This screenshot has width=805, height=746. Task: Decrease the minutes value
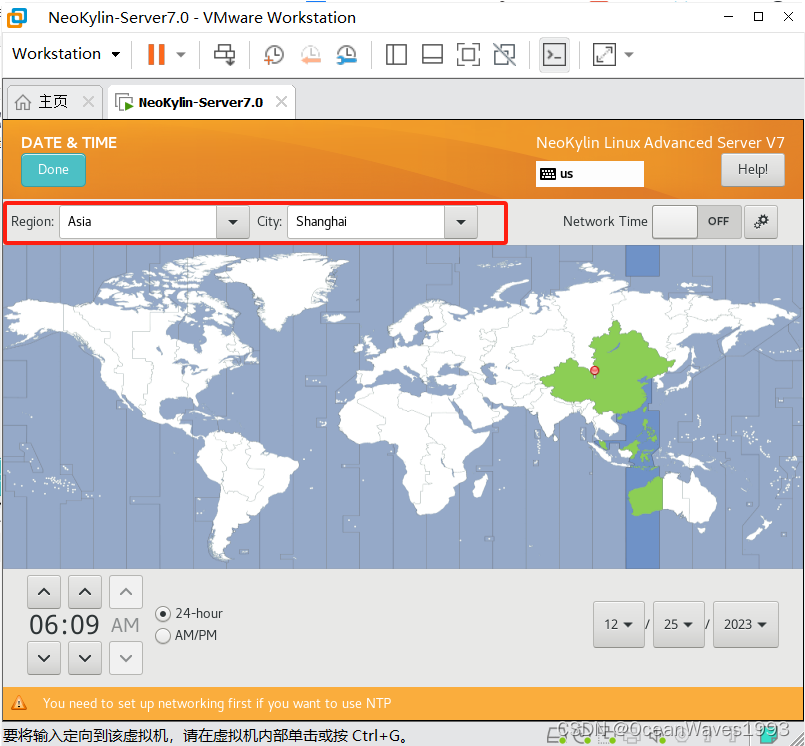pyautogui.click(x=85, y=658)
